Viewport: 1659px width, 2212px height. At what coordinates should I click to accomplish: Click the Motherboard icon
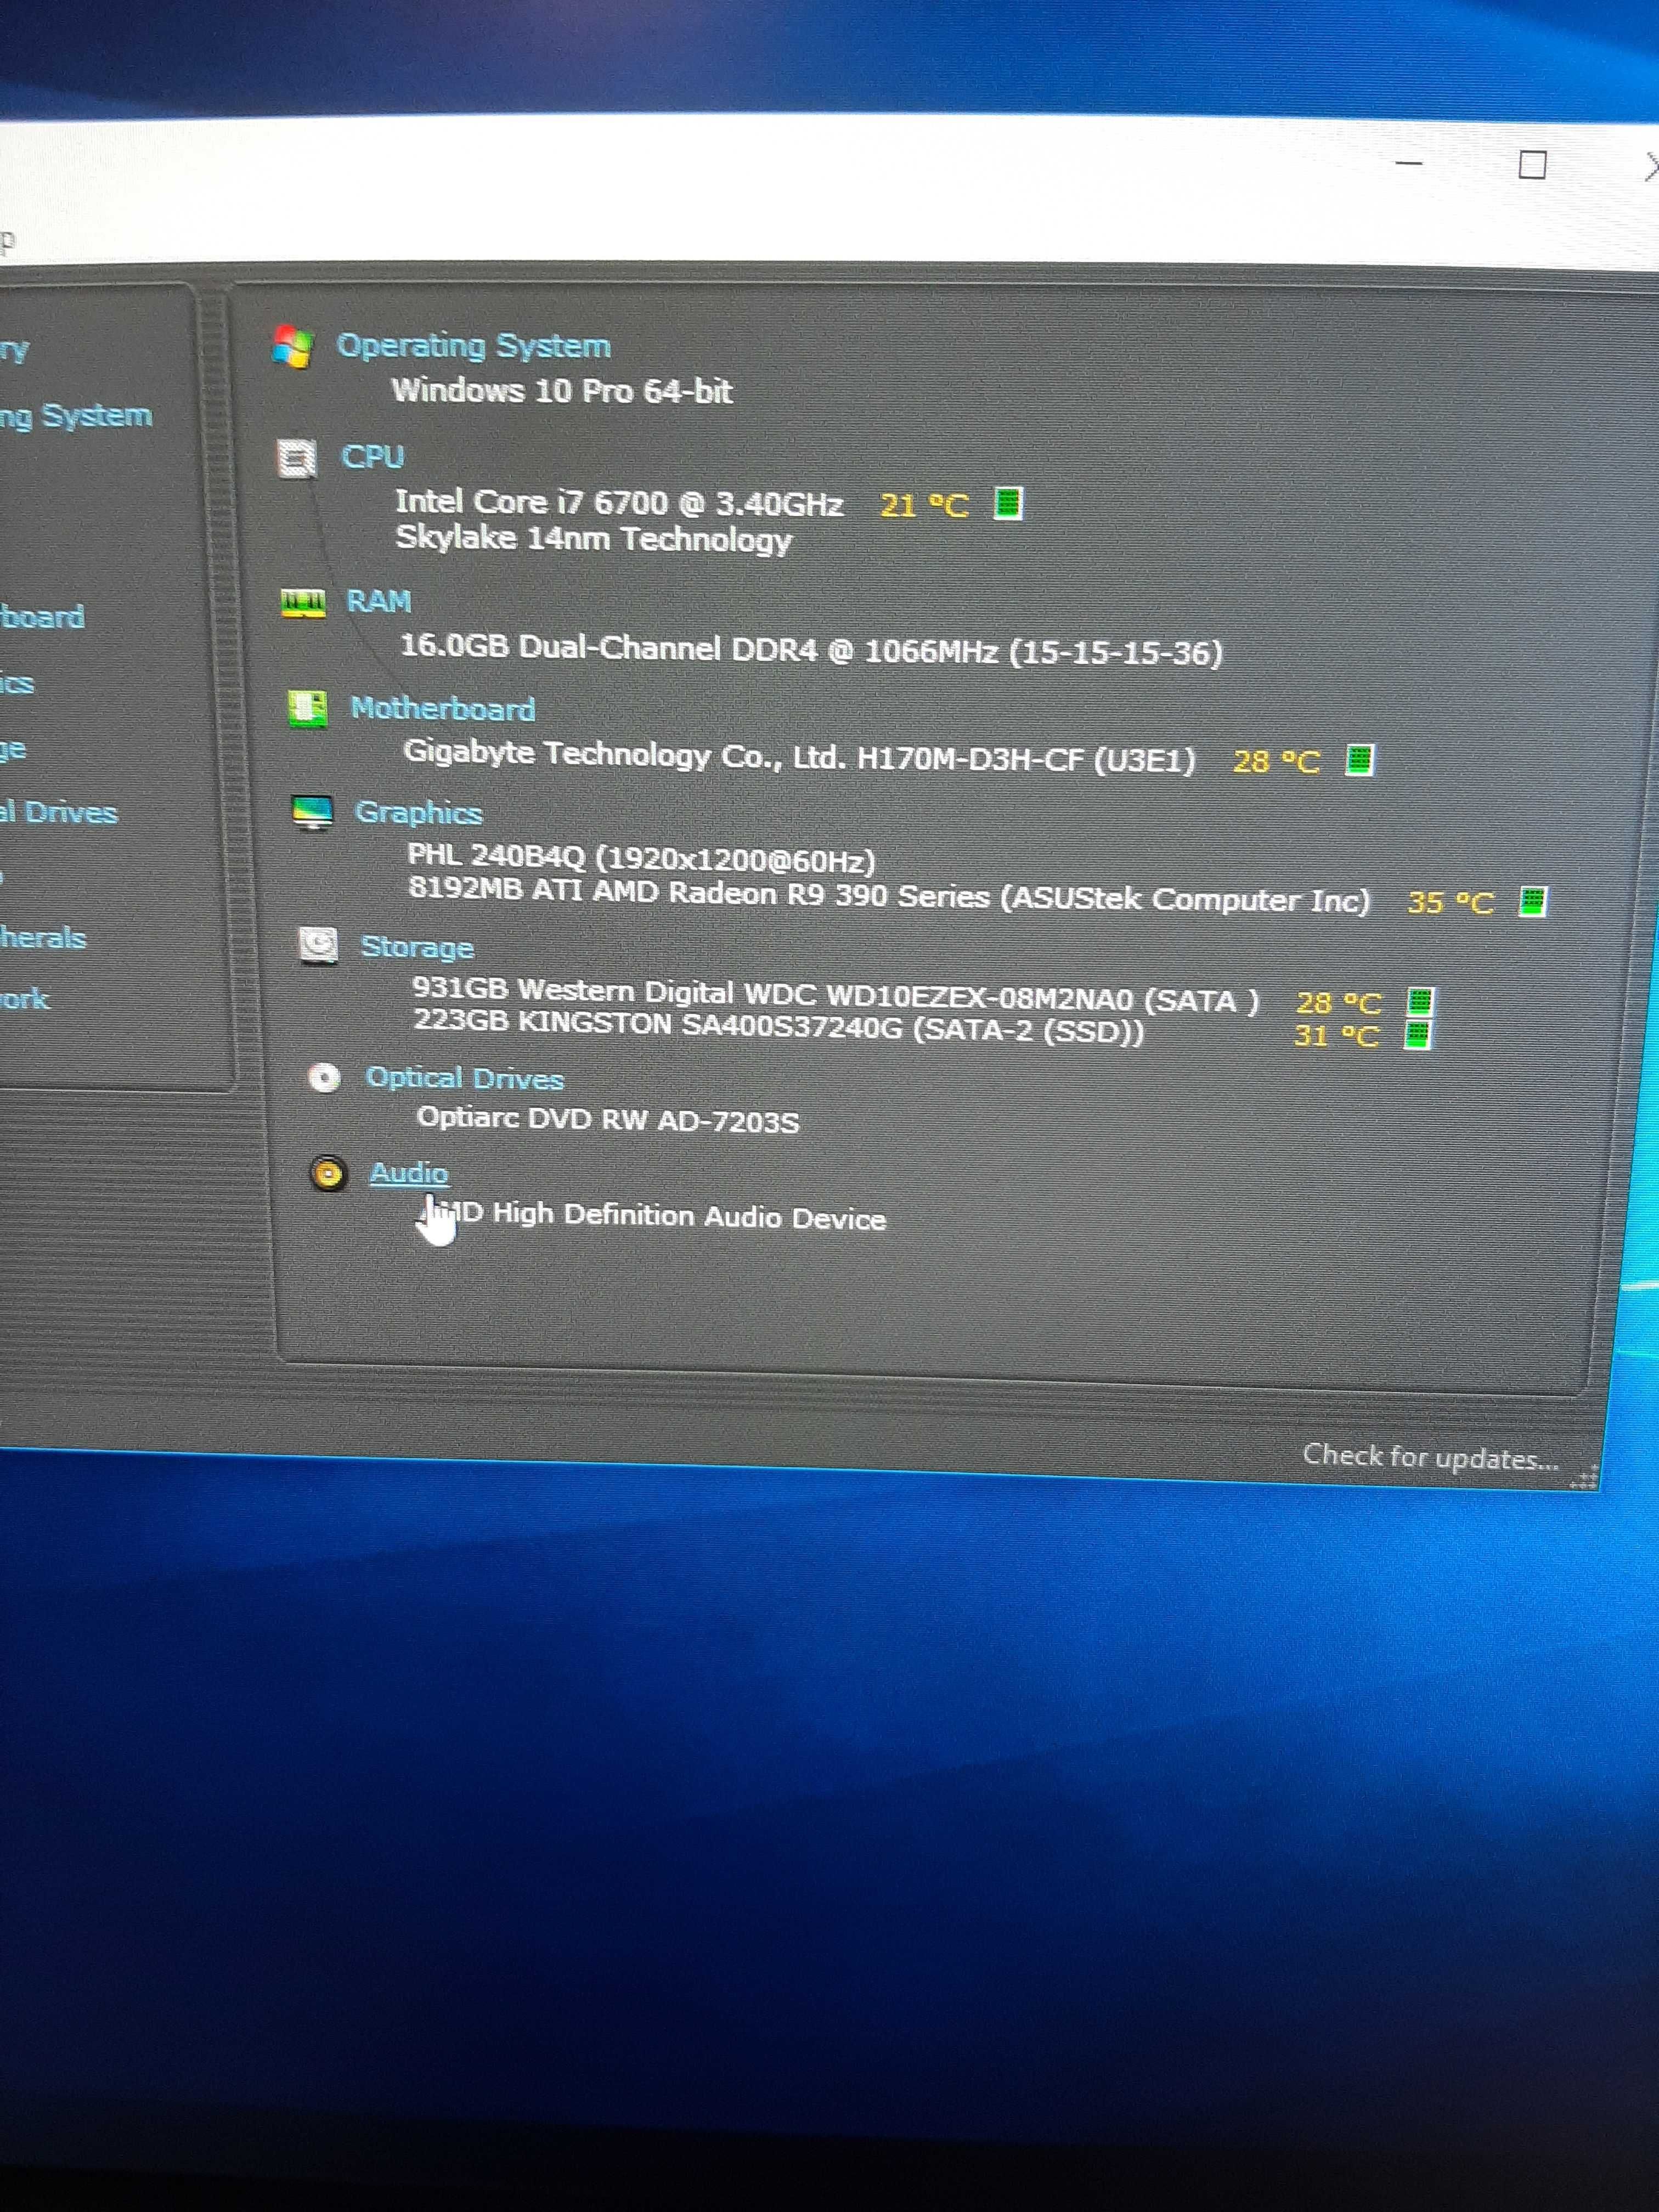click(307, 709)
